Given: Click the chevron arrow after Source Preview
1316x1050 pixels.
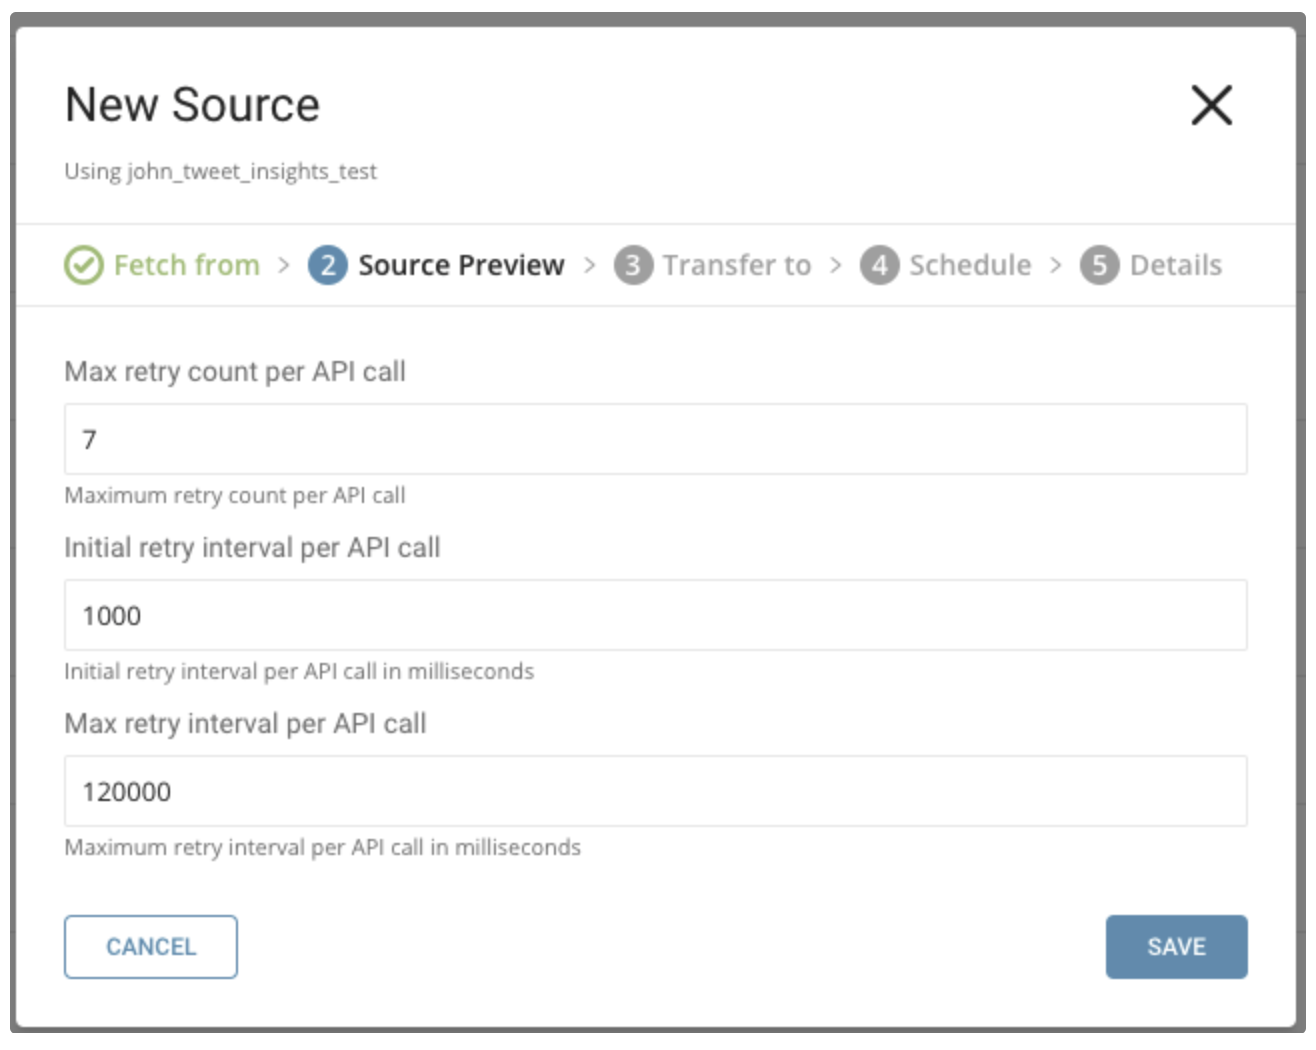Looking at the screenshot, I should 590,265.
